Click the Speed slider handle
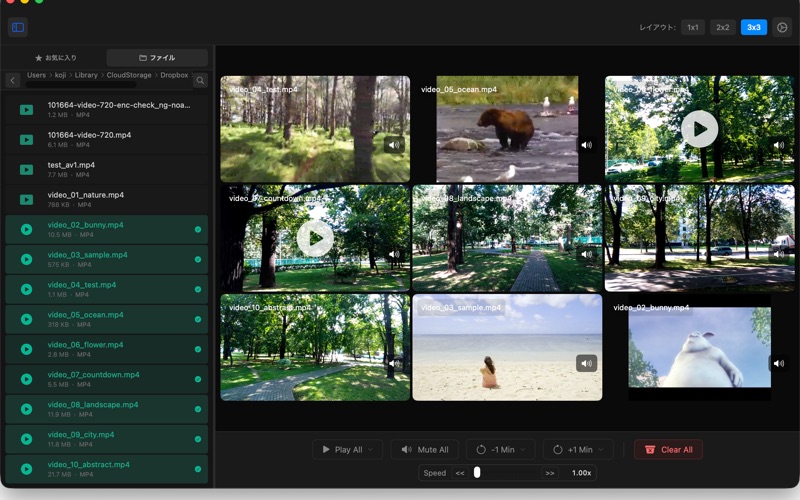This screenshot has width=800, height=500. coord(477,472)
